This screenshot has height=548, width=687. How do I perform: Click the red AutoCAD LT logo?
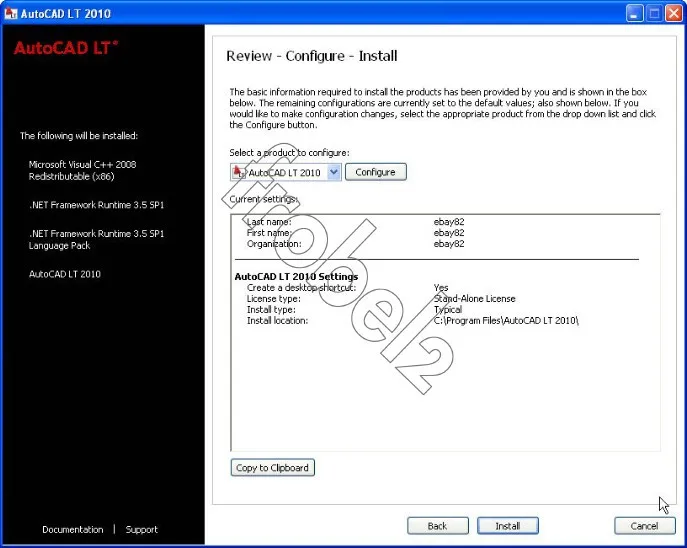pos(66,48)
